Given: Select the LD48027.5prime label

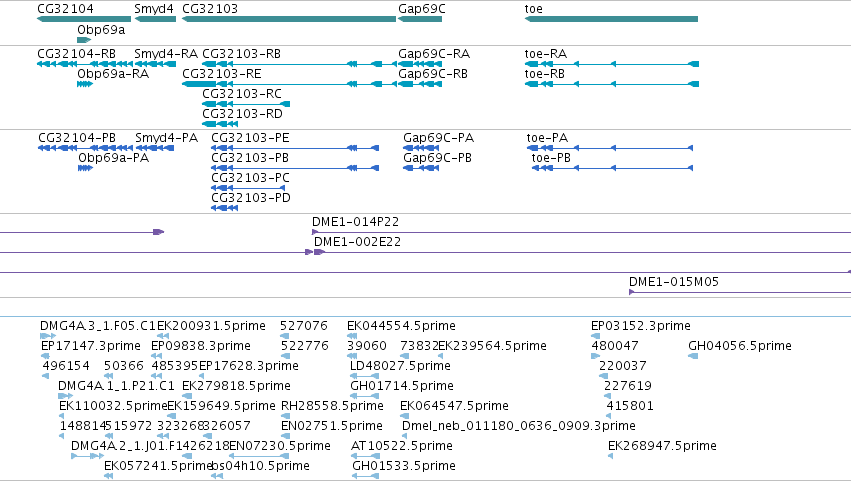Looking at the screenshot, I should coord(401,366).
